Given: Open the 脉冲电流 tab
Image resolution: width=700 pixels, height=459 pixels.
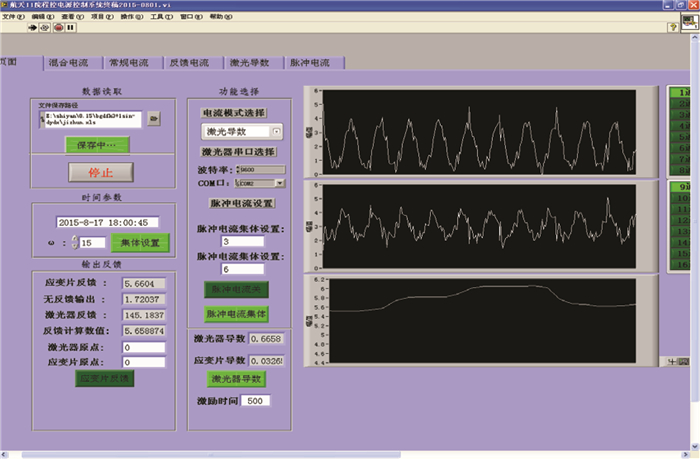Looking at the screenshot, I should 309,62.
